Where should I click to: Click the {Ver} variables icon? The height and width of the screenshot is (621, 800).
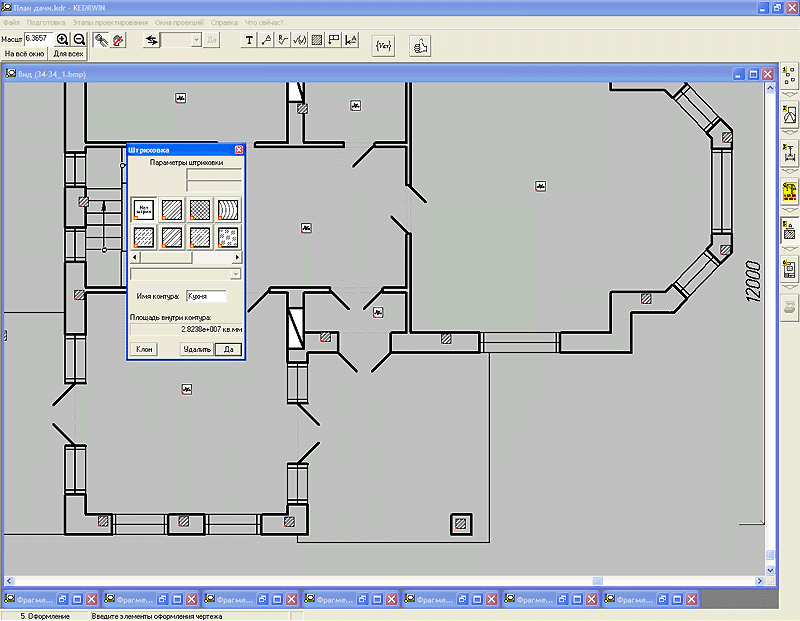click(382, 46)
